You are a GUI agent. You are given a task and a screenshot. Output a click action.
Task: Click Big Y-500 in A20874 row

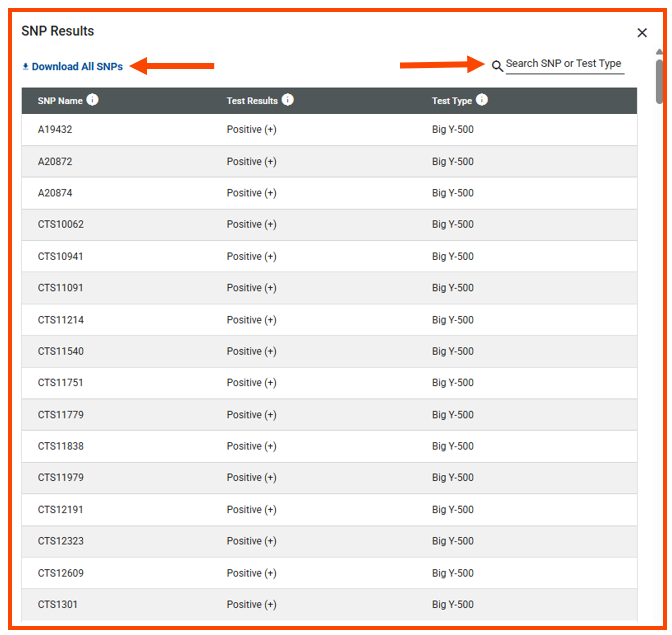click(453, 193)
